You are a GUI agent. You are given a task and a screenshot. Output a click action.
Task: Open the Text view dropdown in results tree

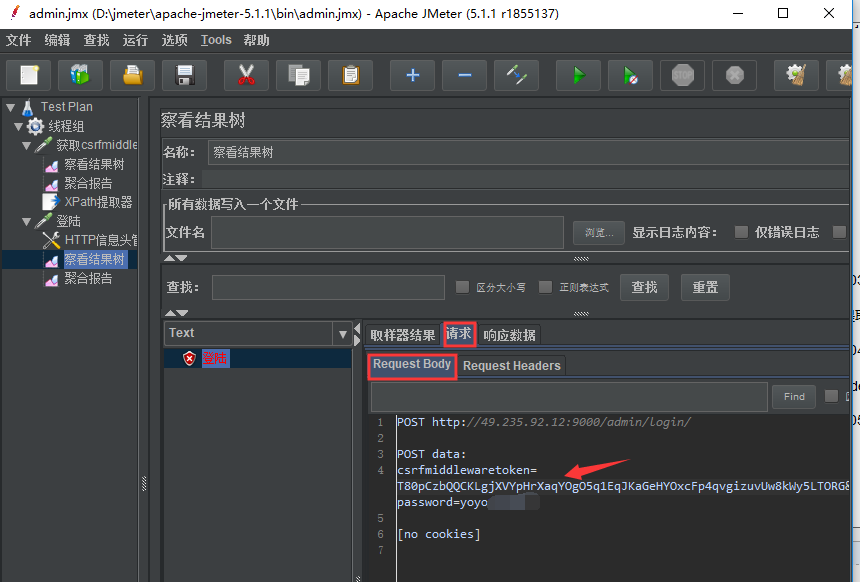pos(344,332)
